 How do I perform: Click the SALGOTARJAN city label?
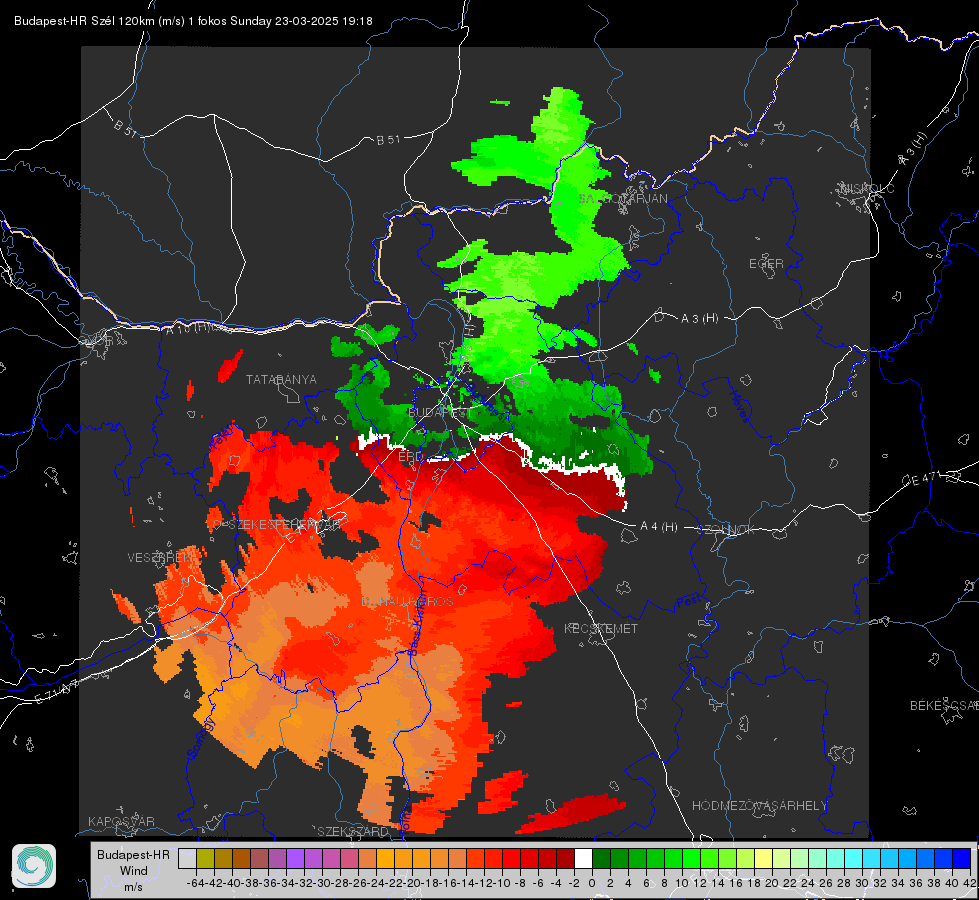coord(622,199)
